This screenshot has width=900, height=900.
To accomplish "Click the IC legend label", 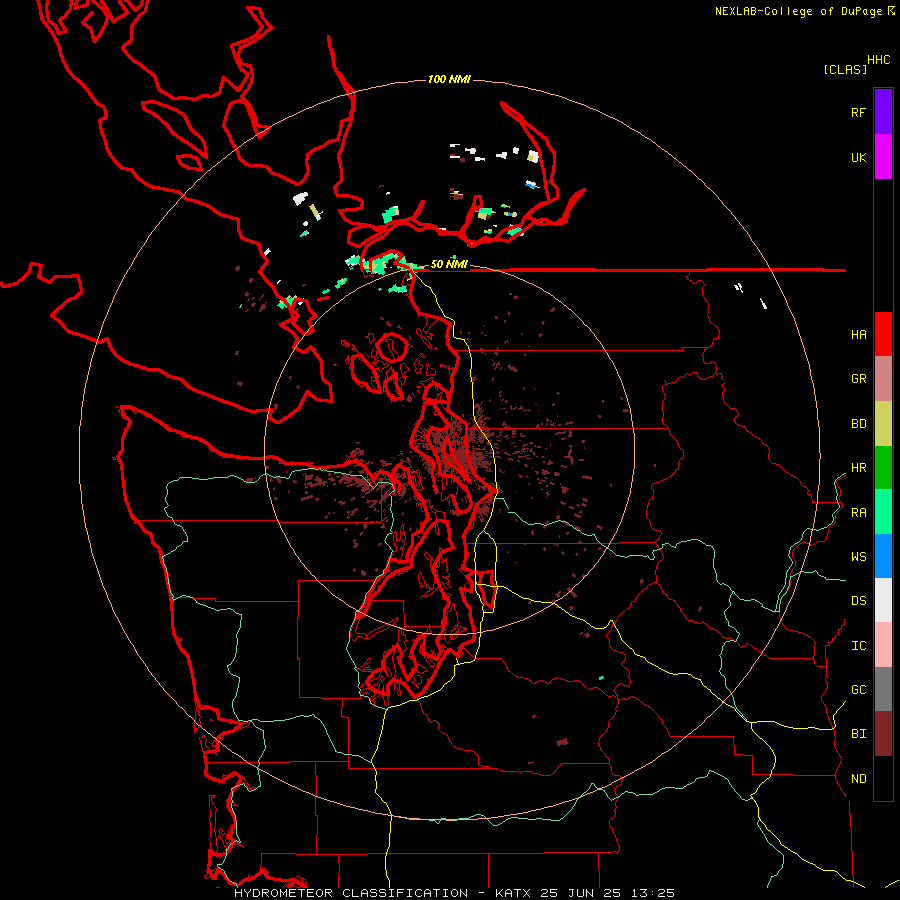I will pyautogui.click(x=859, y=645).
